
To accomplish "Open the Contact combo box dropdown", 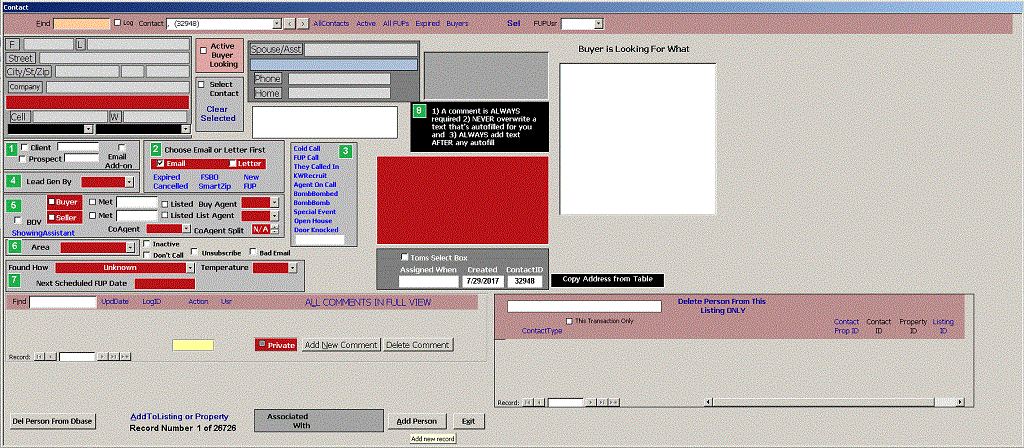I will [x=276, y=22].
